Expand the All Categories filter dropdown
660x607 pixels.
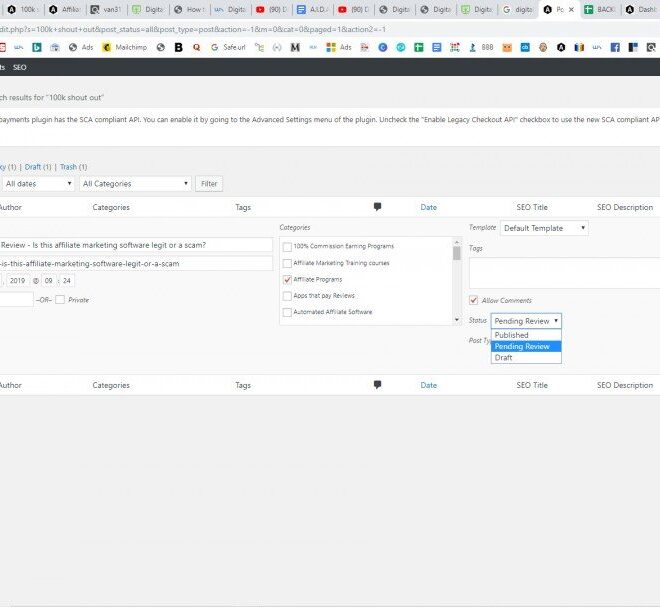[x=136, y=184]
